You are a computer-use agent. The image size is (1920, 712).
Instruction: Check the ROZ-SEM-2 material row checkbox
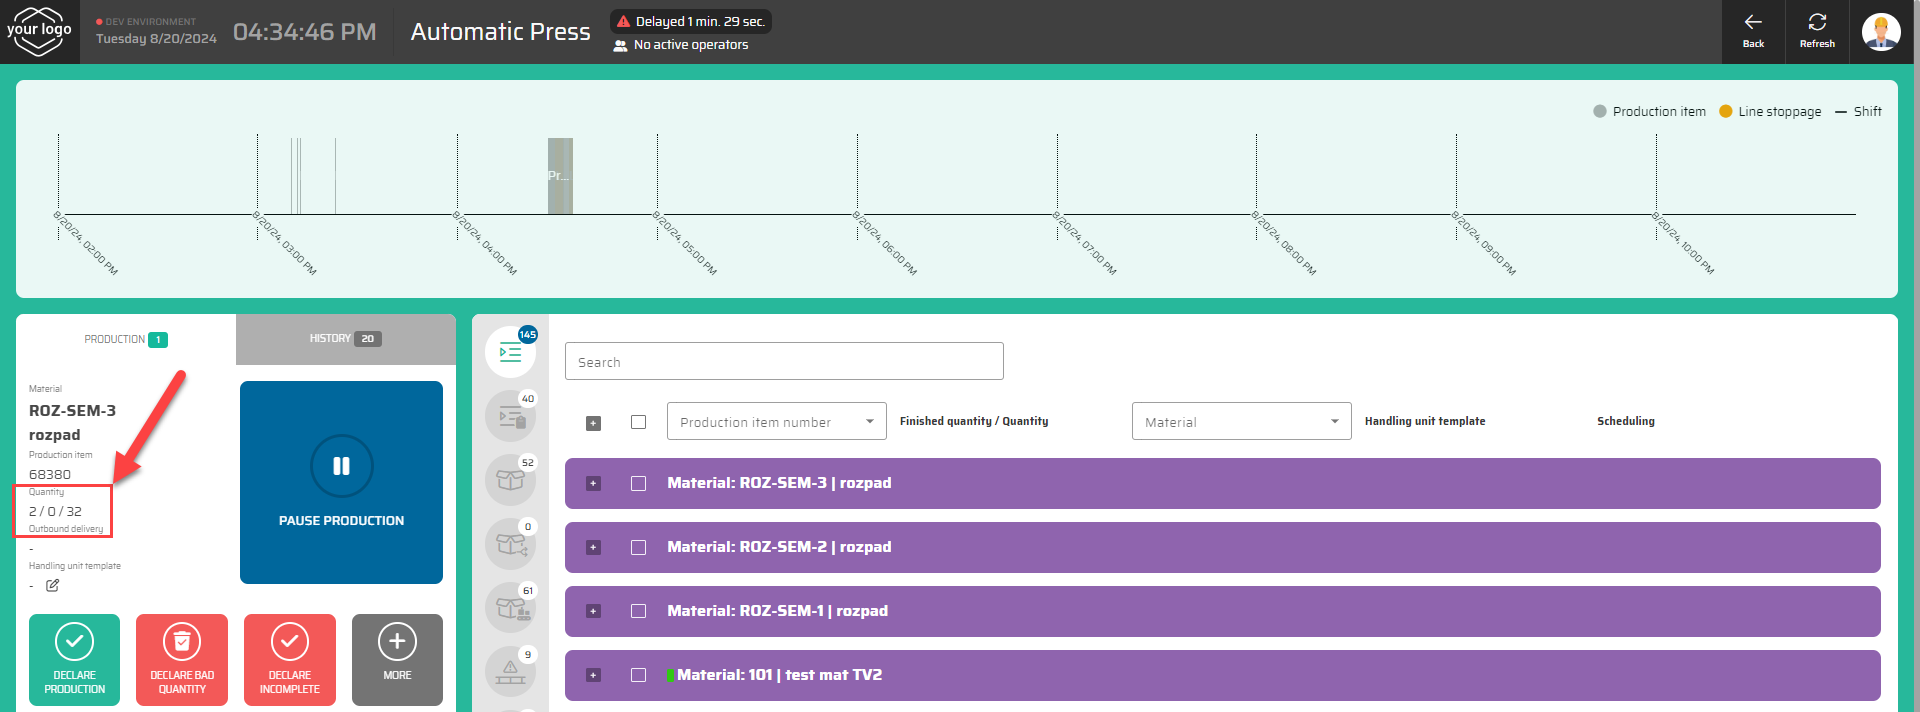639,547
